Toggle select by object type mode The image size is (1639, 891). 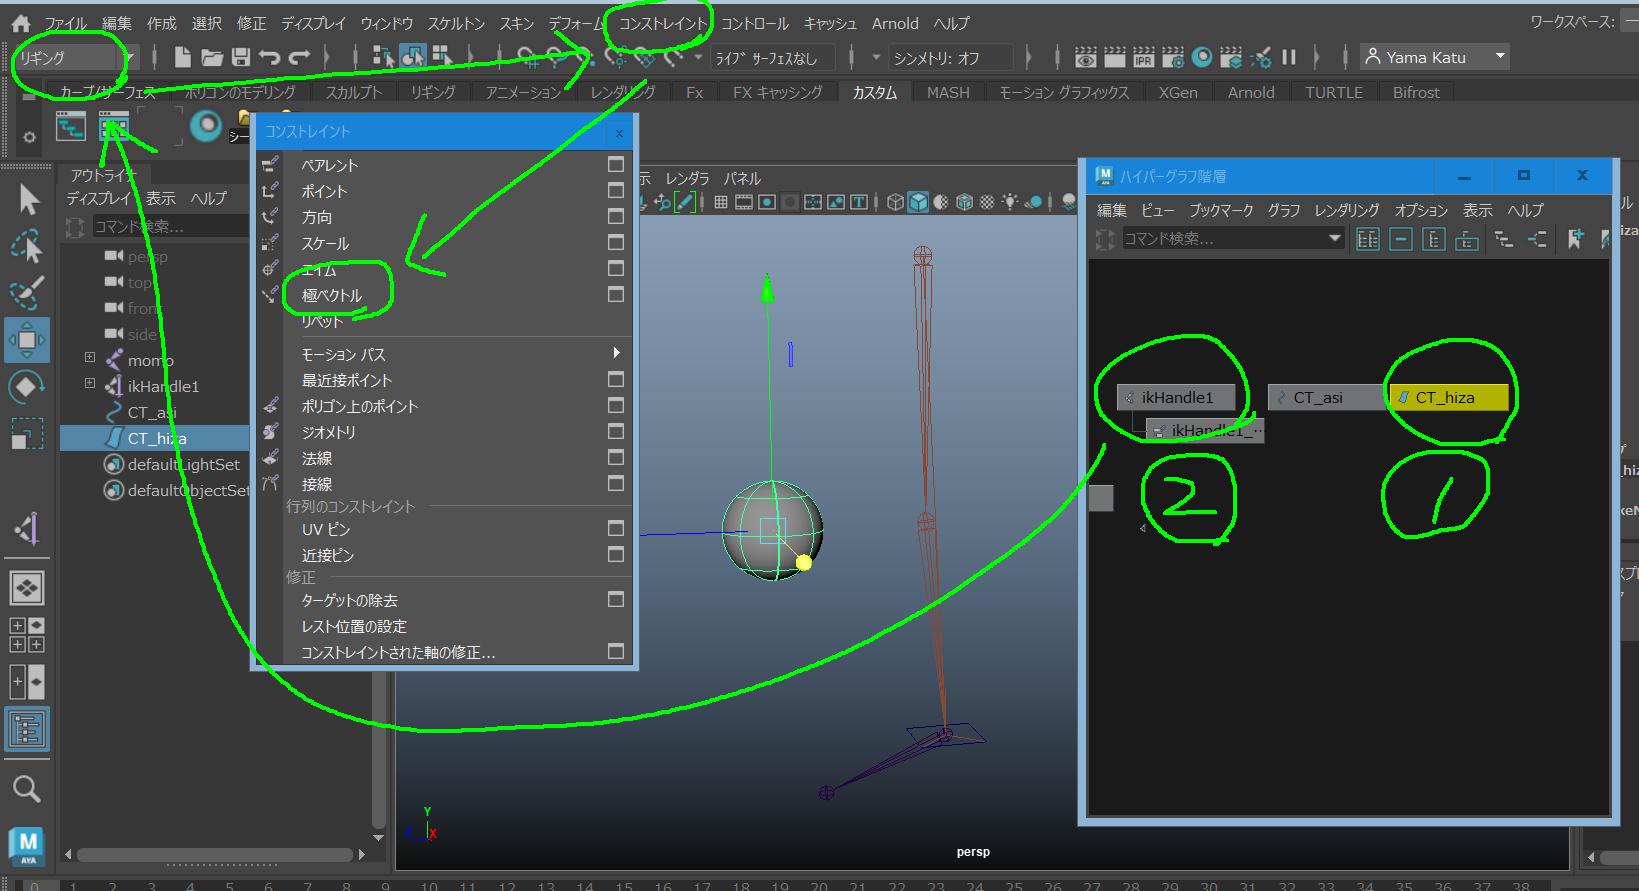pos(412,58)
